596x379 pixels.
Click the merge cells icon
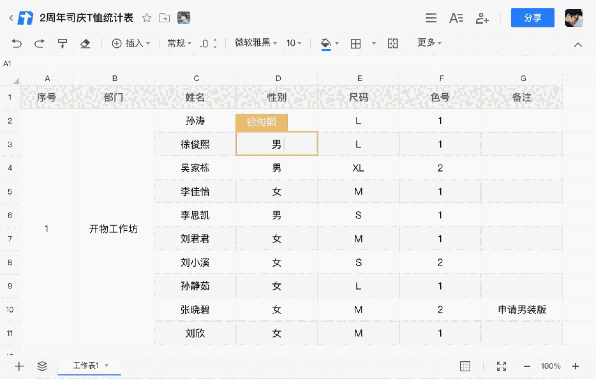pos(393,43)
